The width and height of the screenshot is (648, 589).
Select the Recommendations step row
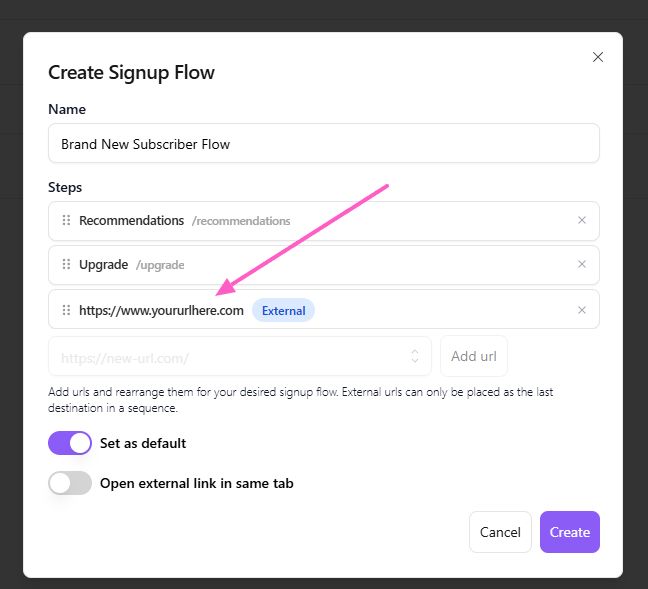[324, 221]
